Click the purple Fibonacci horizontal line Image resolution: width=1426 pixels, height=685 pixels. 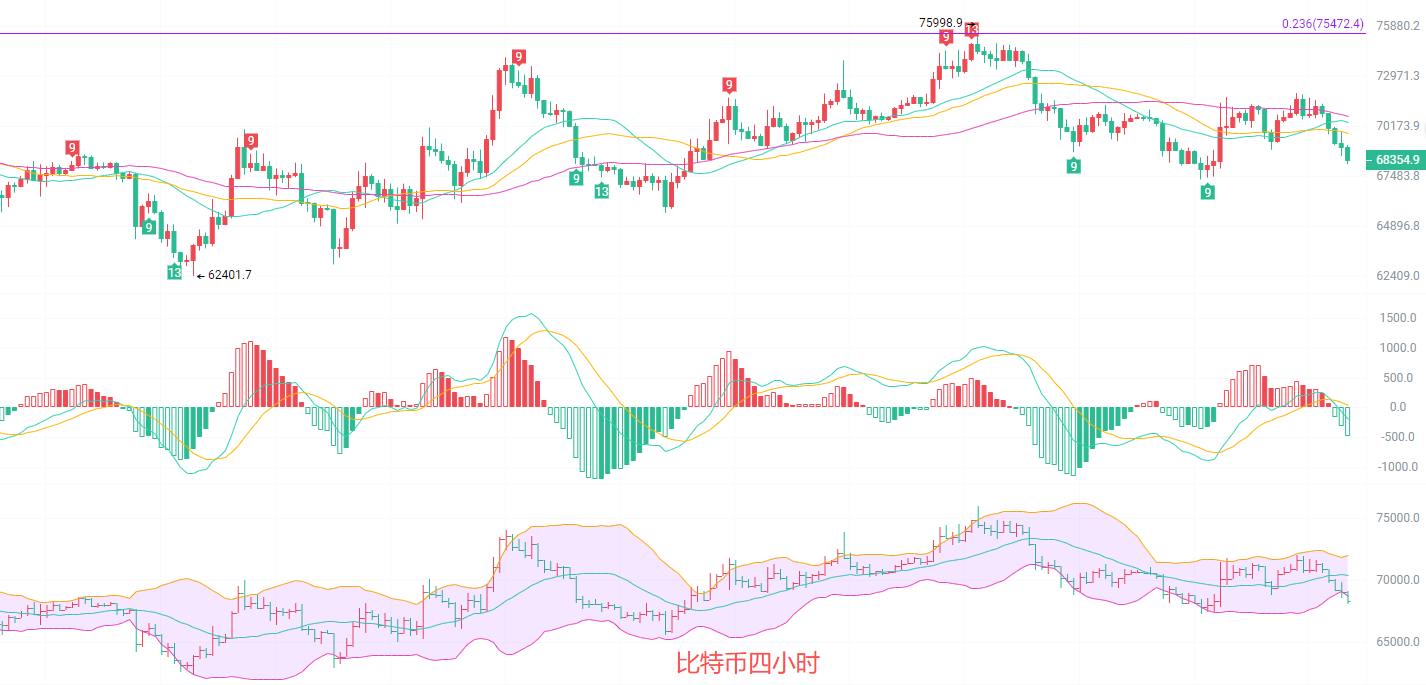click(600, 34)
